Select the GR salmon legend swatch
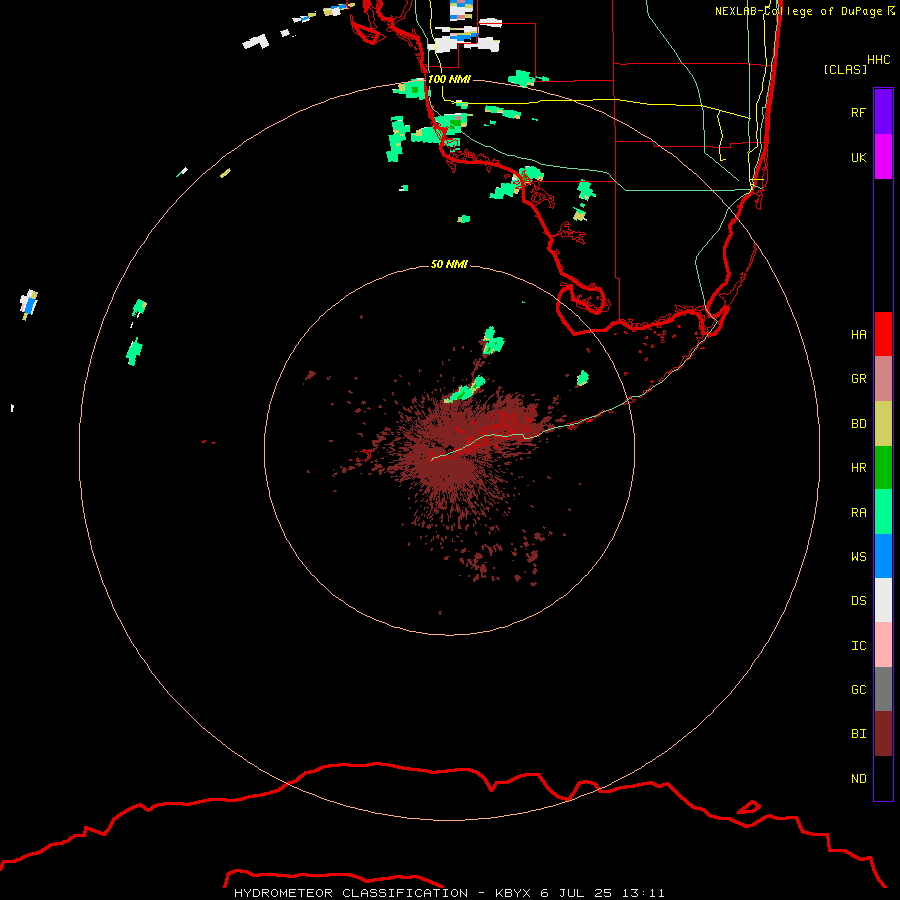Screen dimensions: 900x900 (883, 379)
